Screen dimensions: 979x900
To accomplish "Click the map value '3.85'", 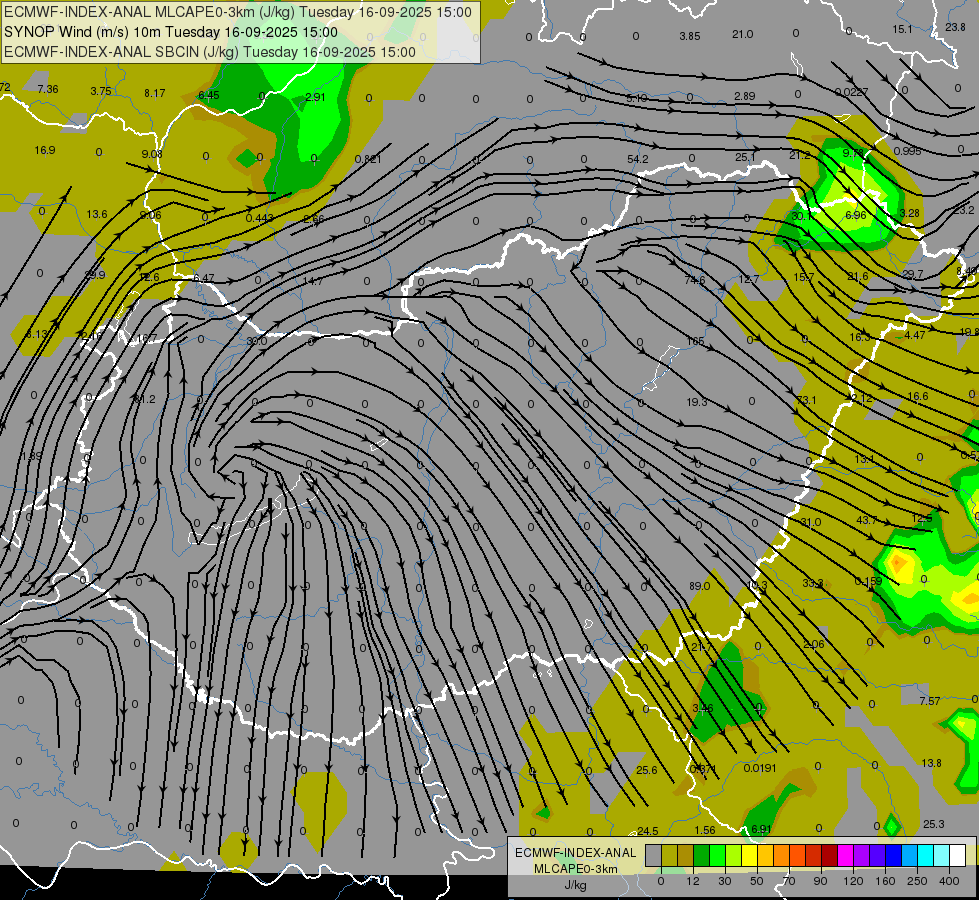I will [x=690, y=37].
